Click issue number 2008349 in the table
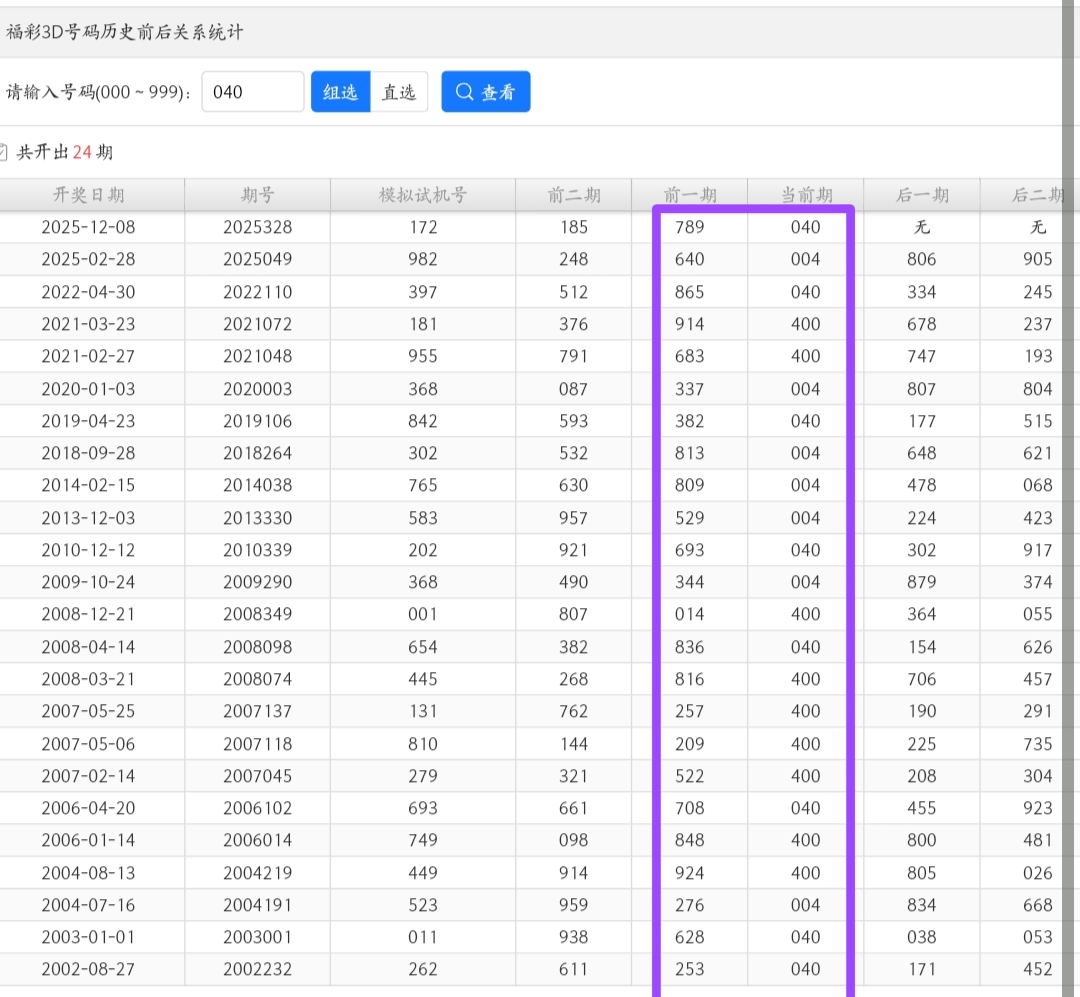The width and height of the screenshot is (1080, 997). click(x=257, y=614)
